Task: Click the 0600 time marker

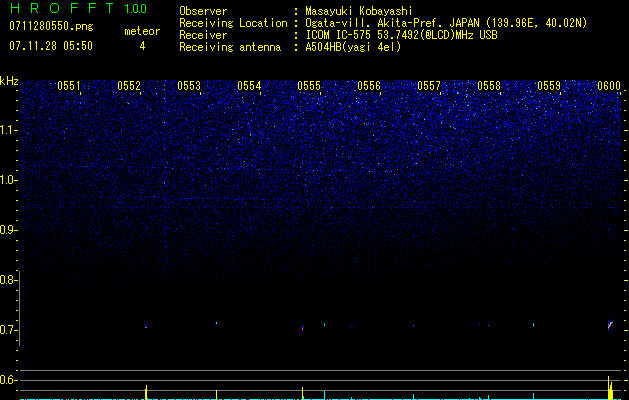Action: pos(609,86)
